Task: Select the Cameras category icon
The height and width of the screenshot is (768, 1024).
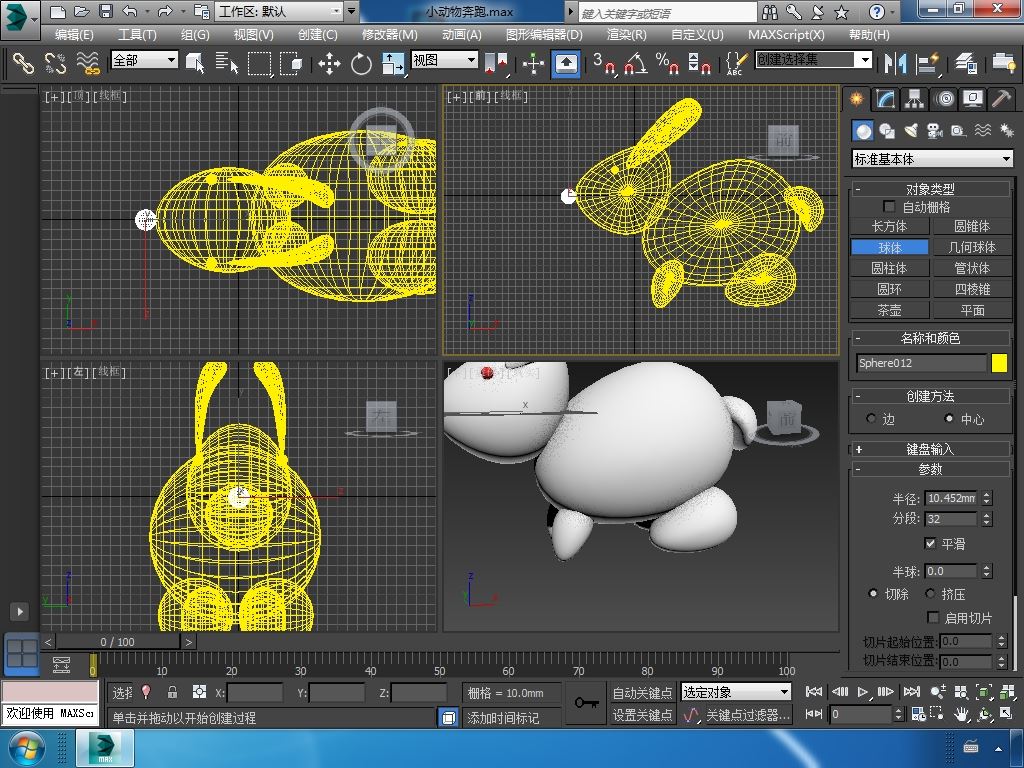Action: [x=935, y=131]
